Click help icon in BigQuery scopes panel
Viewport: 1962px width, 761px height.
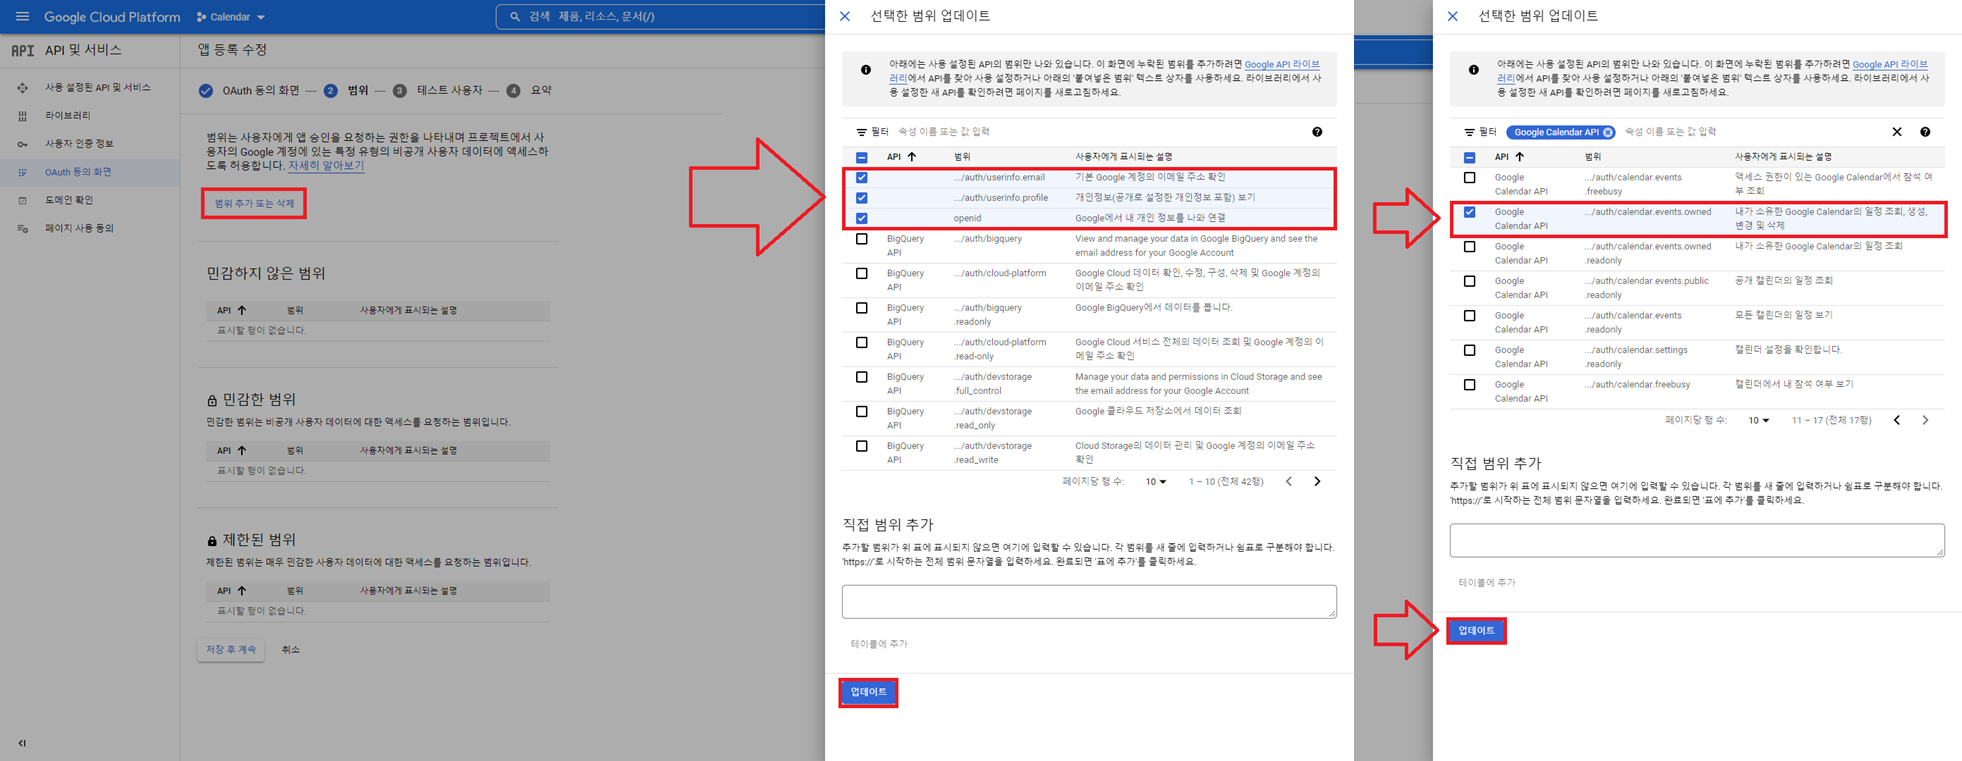click(1317, 132)
